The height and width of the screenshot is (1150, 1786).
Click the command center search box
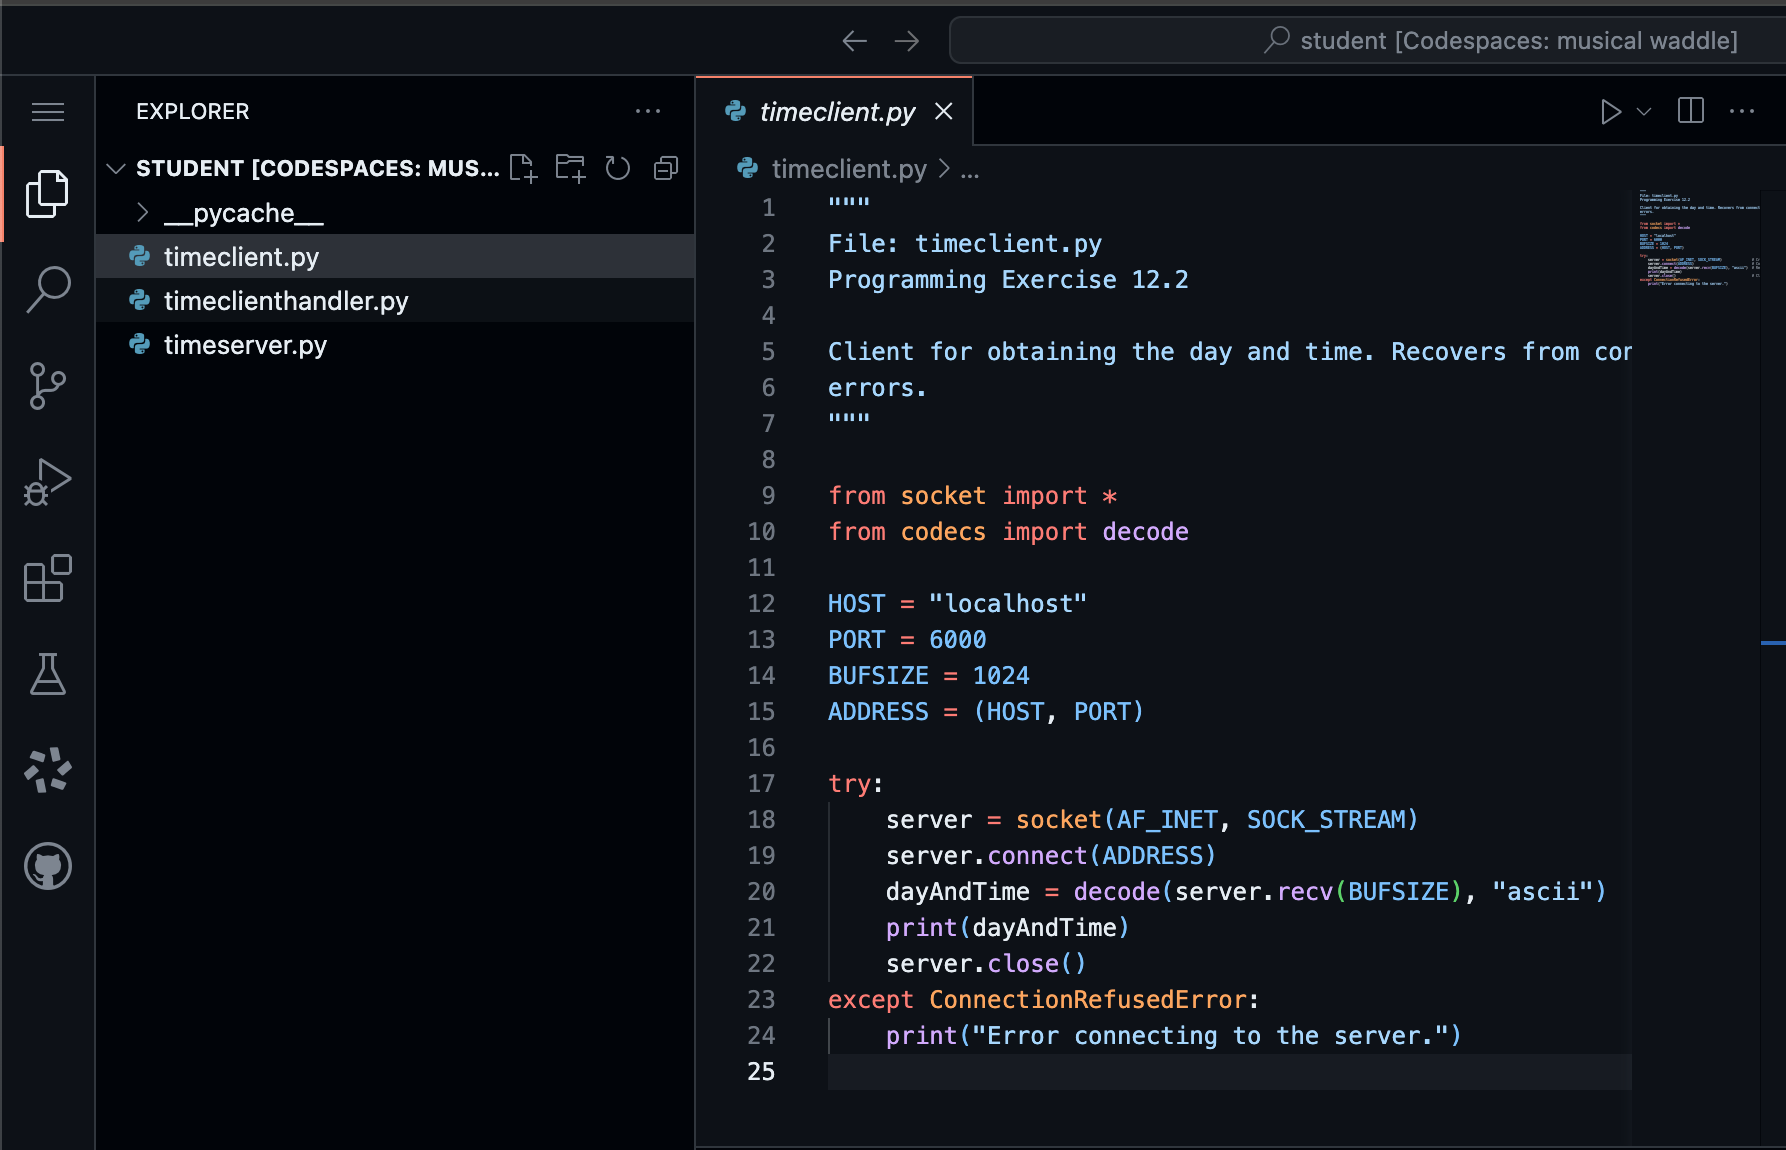pyautogui.click(x=1366, y=41)
